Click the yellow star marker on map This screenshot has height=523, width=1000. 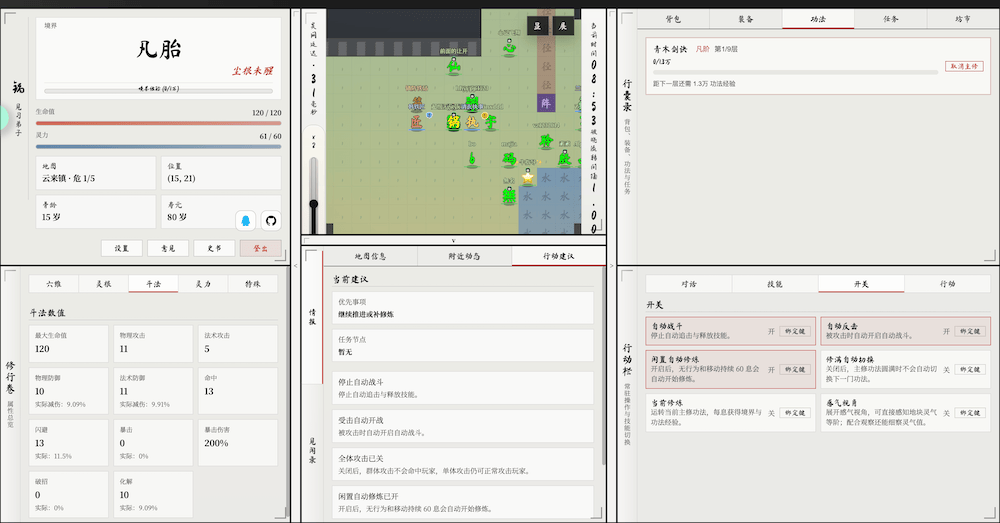(x=527, y=175)
